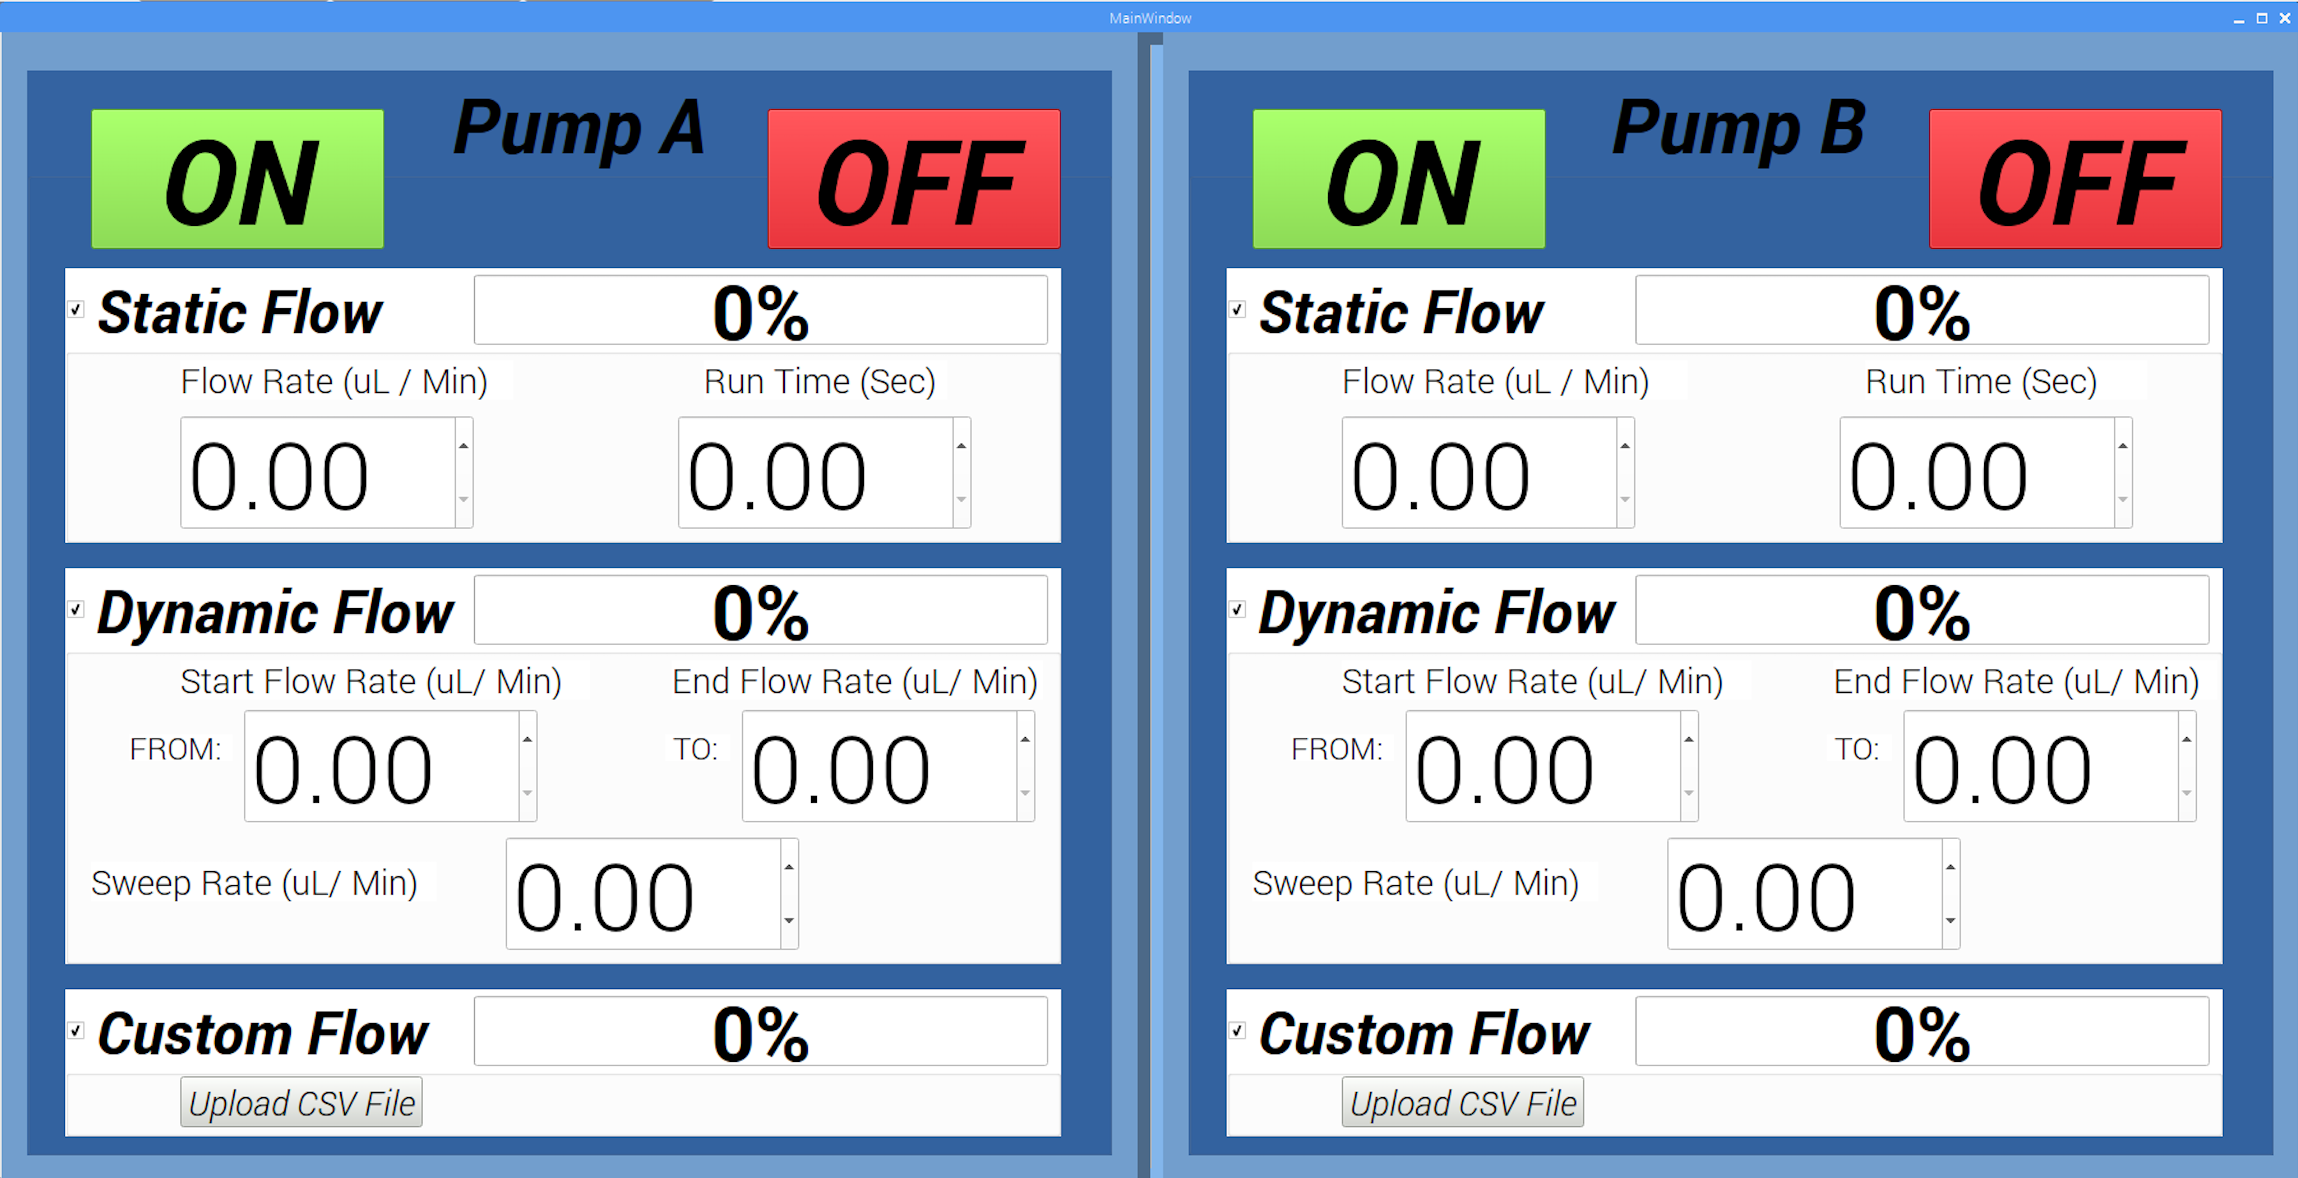2298x1178 pixels.
Task: Toggle Dynamic Flow checkbox for Pump A
Action: tap(76, 608)
